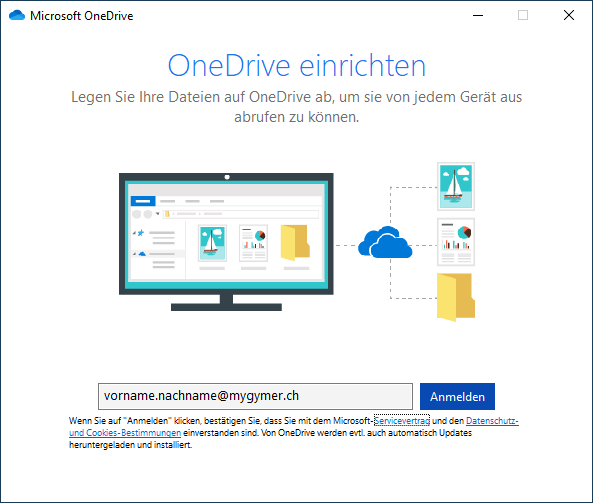Click the OneDrive cloud logo in title bar
The image size is (593, 503).
(17, 16)
